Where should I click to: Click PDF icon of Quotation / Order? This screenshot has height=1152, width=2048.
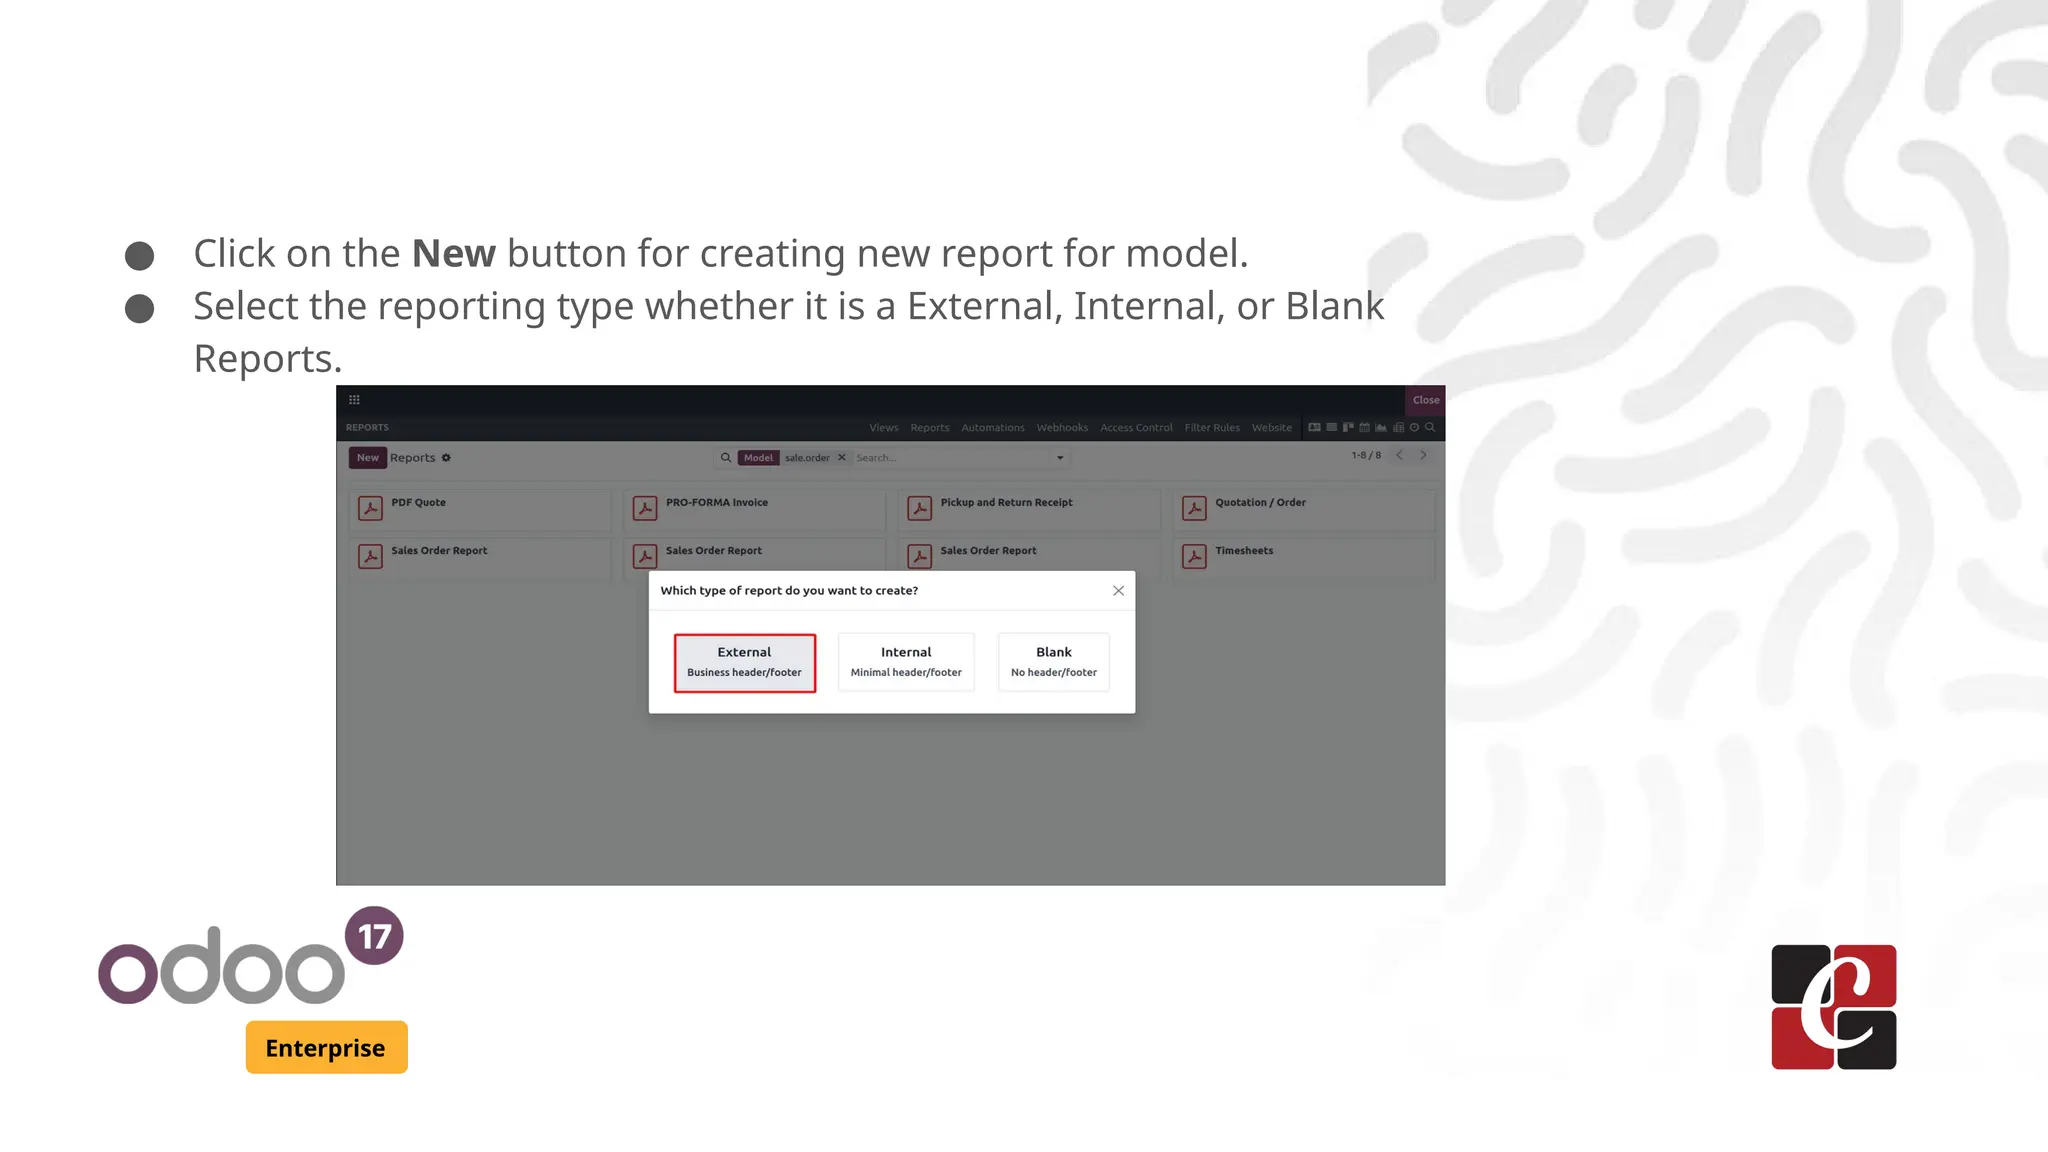[x=1194, y=508]
